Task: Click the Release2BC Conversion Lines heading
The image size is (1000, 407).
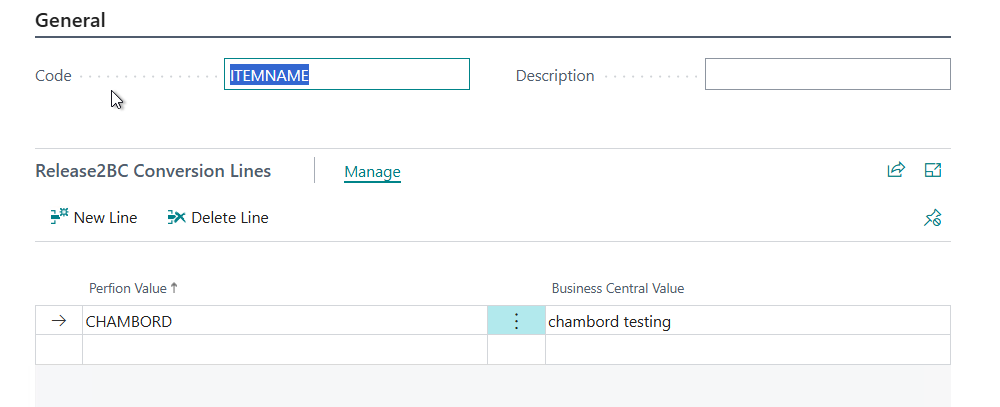Action: coord(153,171)
